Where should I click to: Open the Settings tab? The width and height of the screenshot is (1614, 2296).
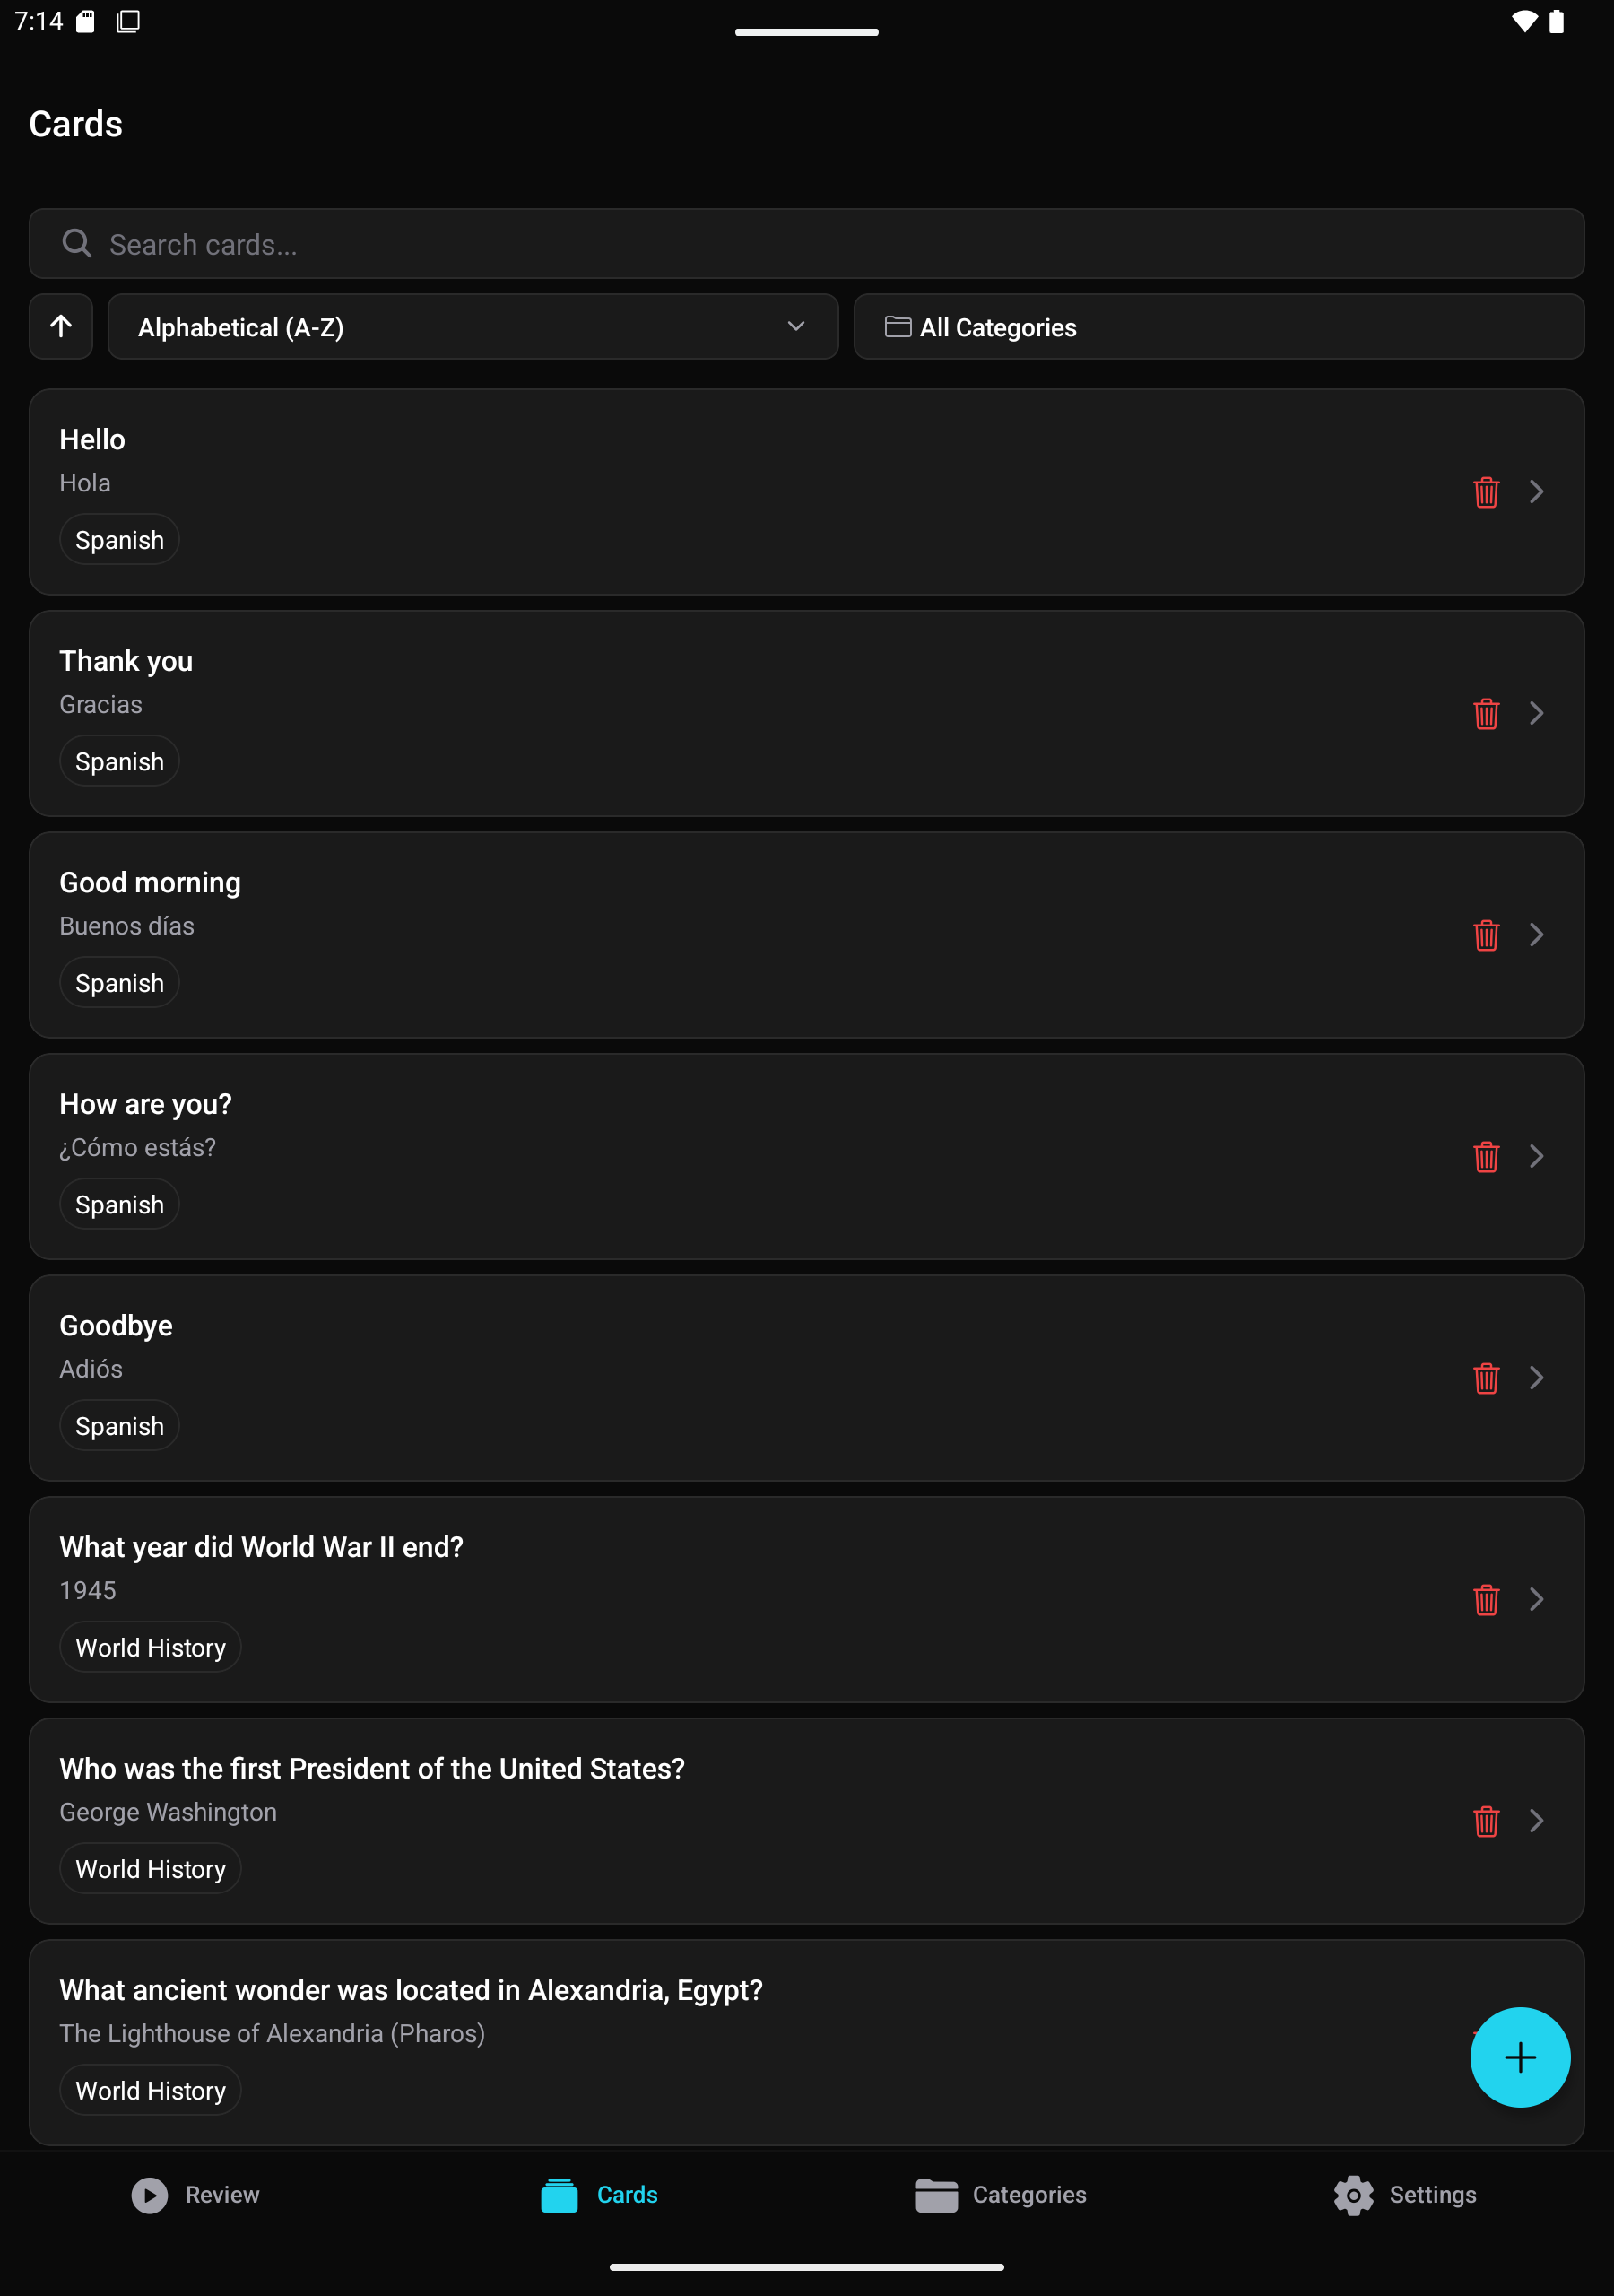1405,2195
